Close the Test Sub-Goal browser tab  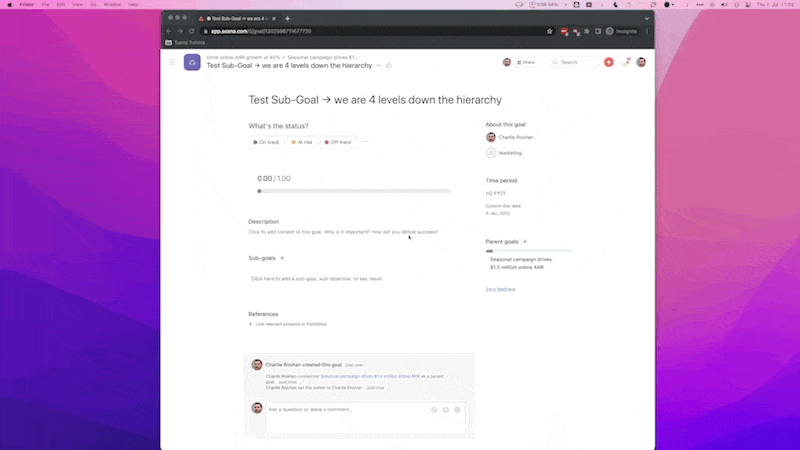coord(274,18)
